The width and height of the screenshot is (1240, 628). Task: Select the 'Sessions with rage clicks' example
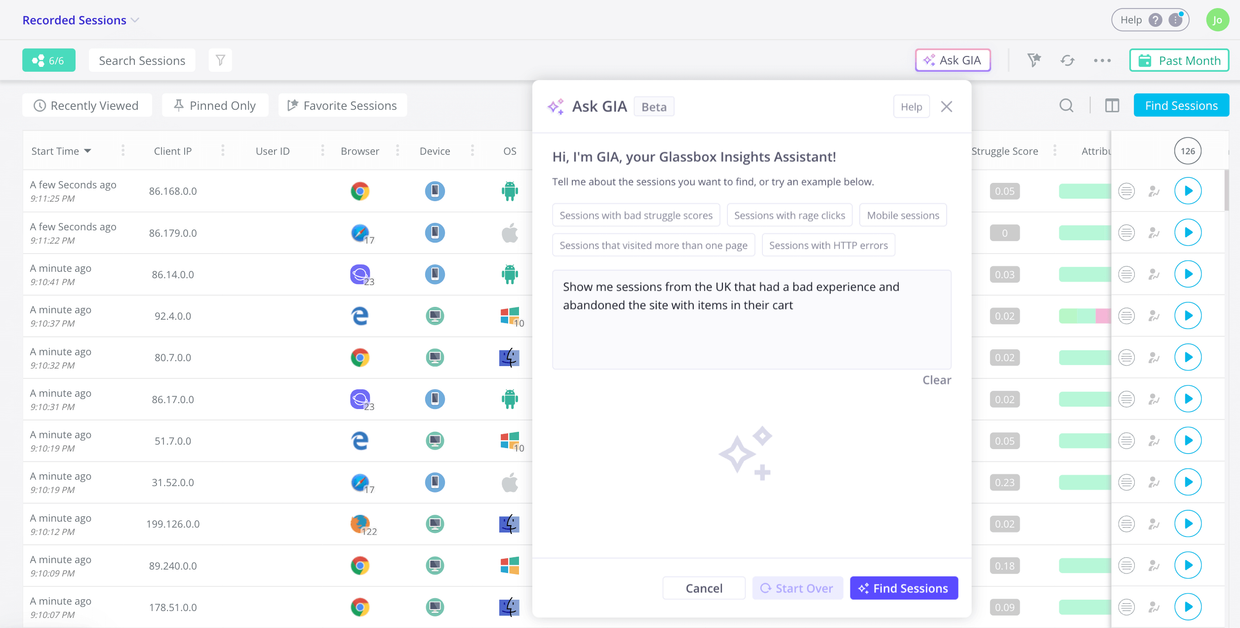pyautogui.click(x=789, y=215)
